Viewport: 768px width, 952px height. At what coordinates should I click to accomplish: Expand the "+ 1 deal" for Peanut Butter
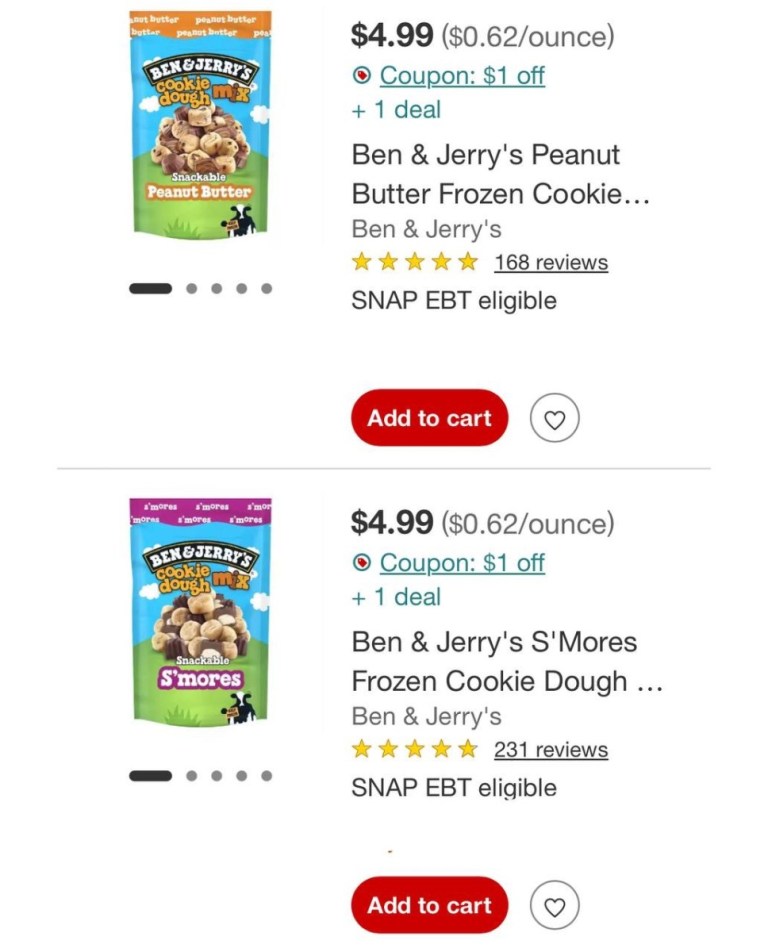[396, 110]
